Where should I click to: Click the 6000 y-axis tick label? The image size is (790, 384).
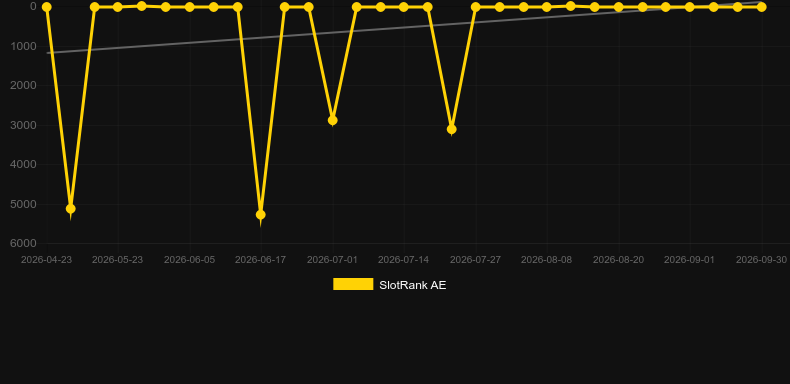coord(23,243)
